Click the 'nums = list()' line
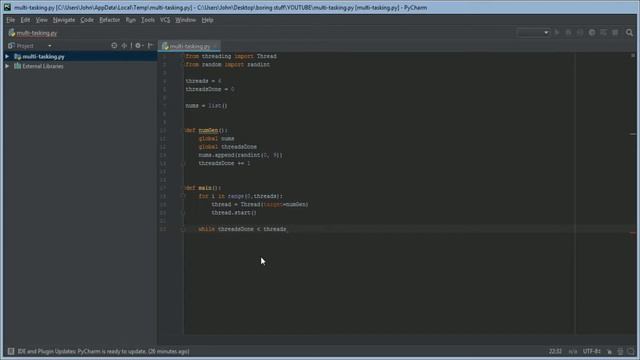Image resolution: width=640 pixels, height=360 pixels. pyautogui.click(x=206, y=106)
